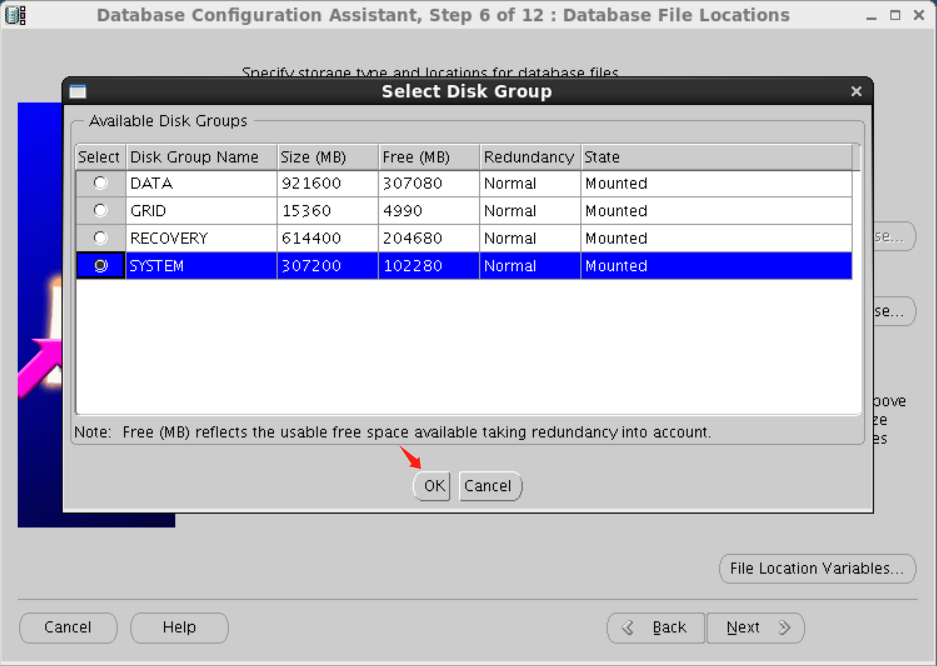The height and width of the screenshot is (666, 937).
Task: Click the Select Disk Group dialog title icon
Action: coord(78,91)
